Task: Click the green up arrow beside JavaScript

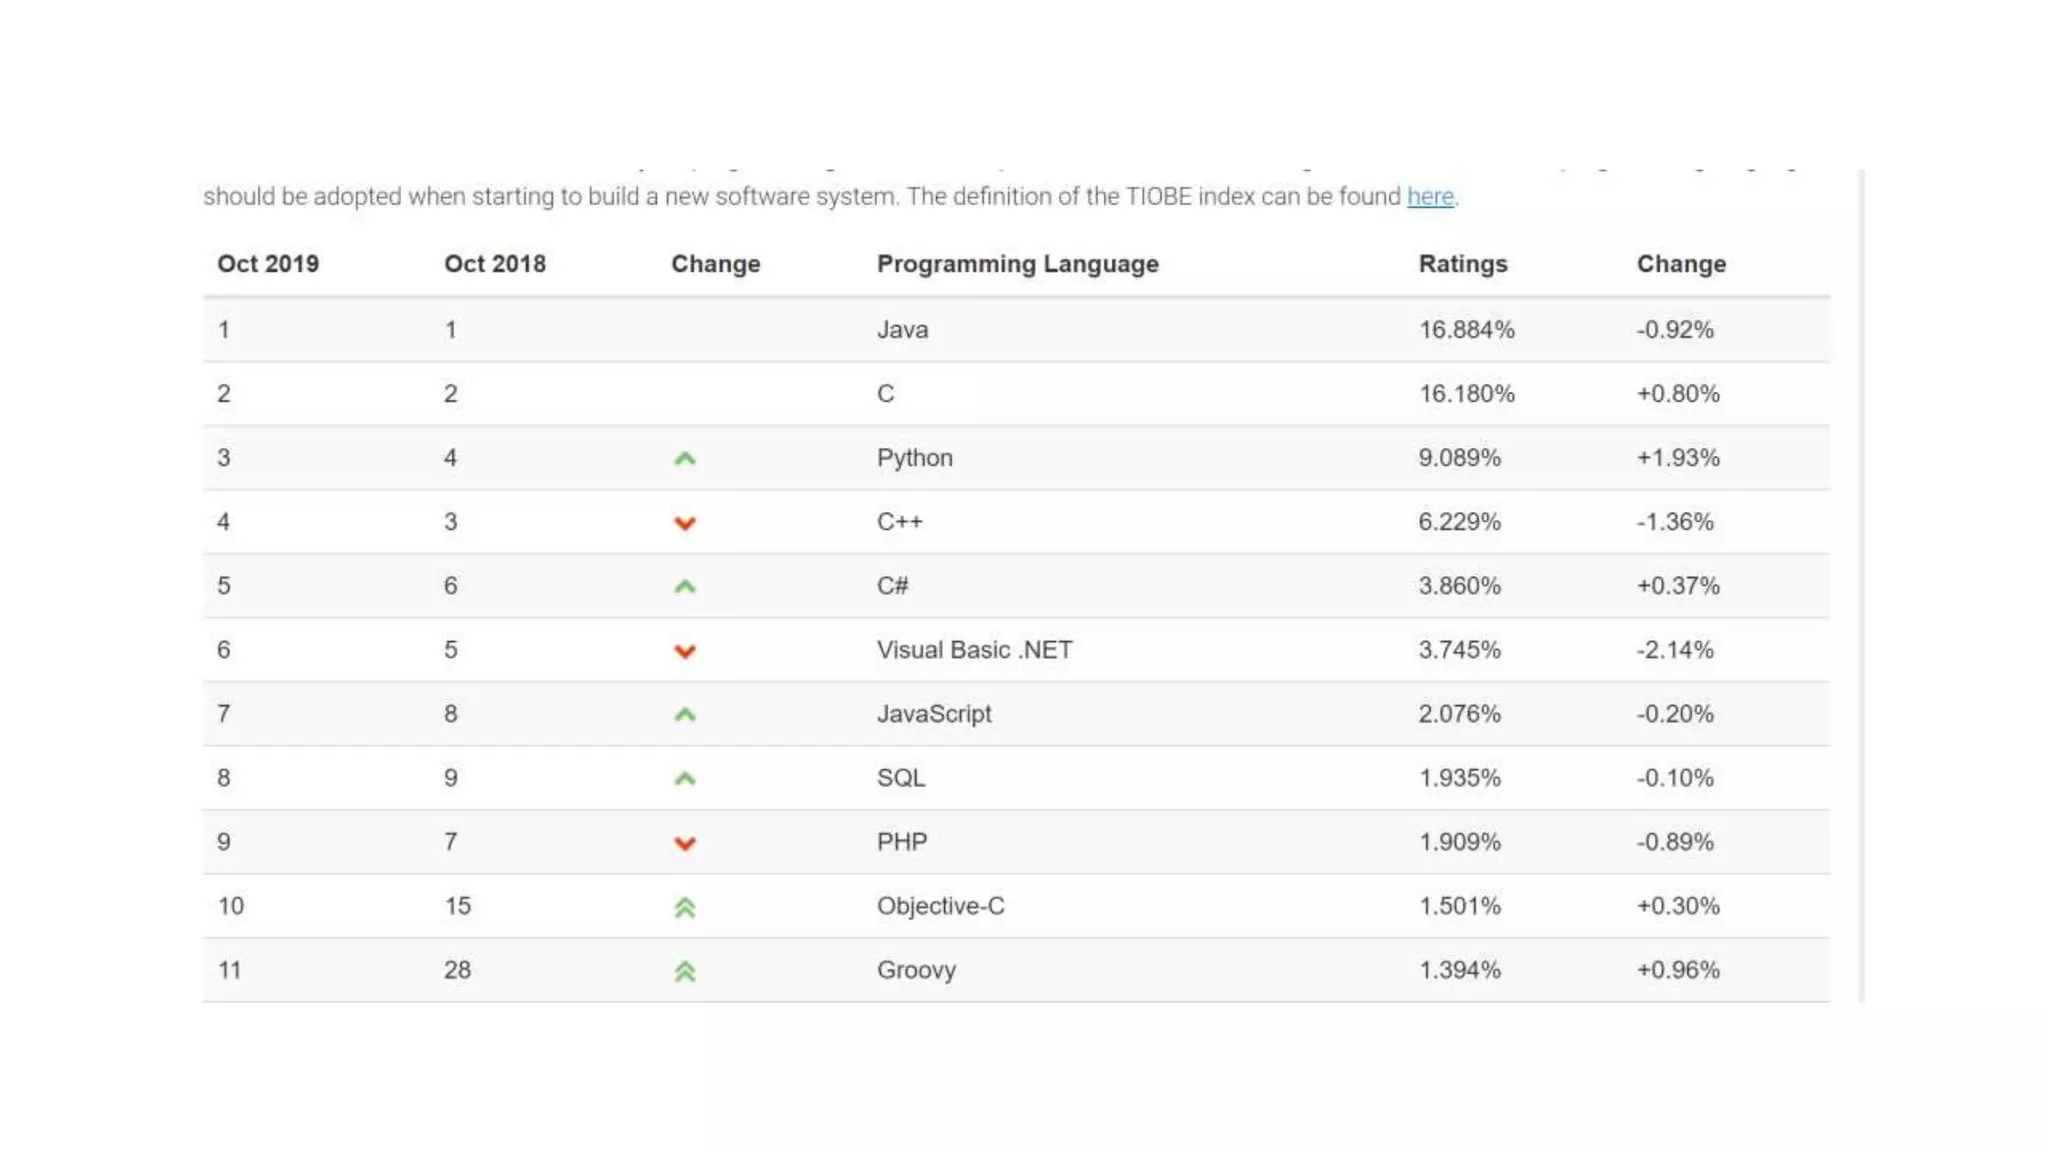Action: [x=685, y=715]
